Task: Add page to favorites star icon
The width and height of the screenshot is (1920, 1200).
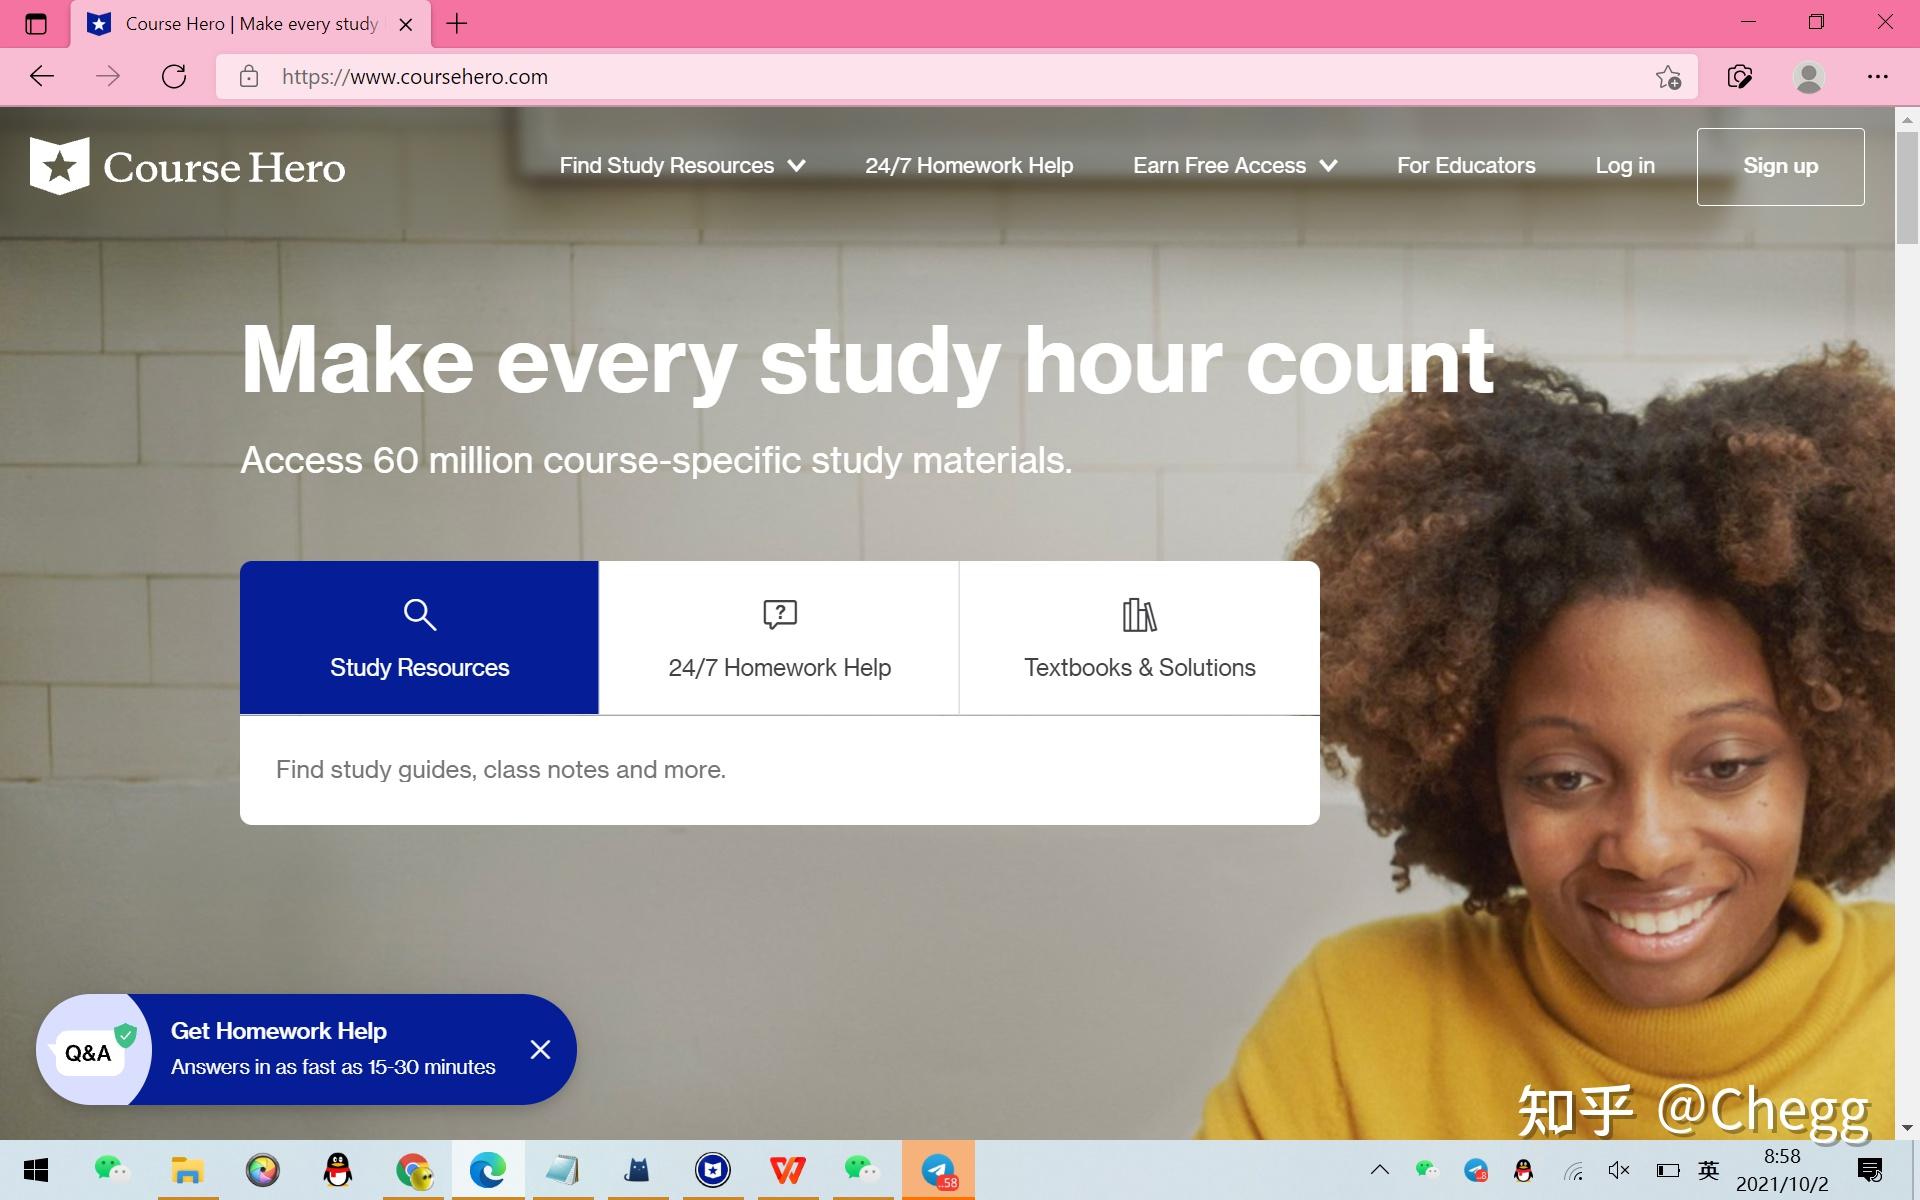Action: pos(1667,77)
